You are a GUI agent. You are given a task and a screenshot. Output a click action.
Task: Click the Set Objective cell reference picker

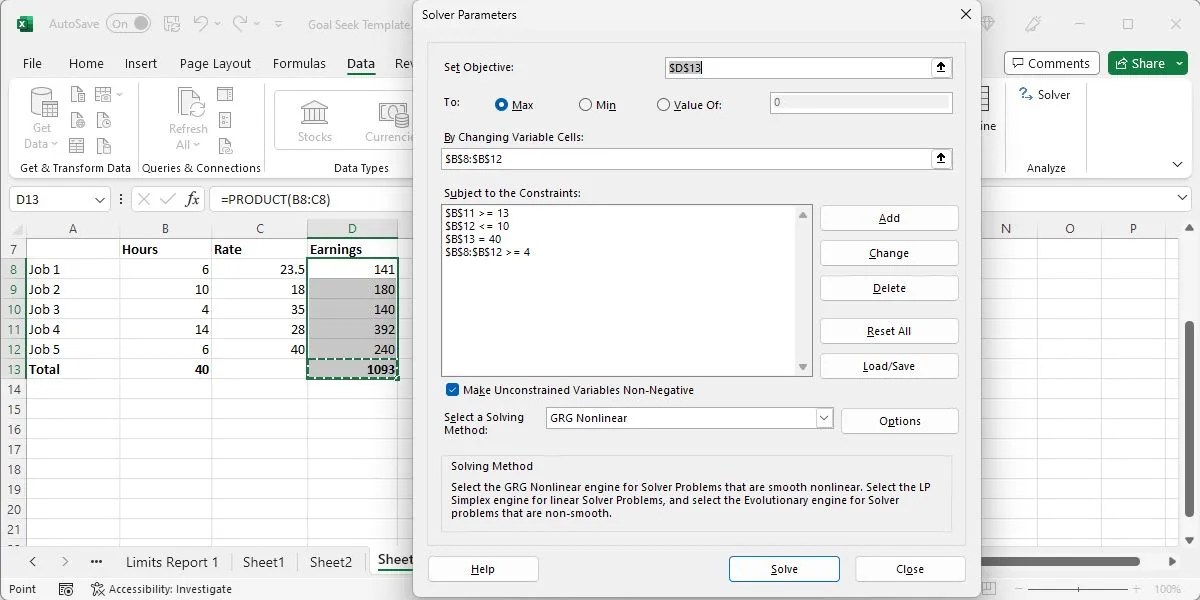click(940, 67)
